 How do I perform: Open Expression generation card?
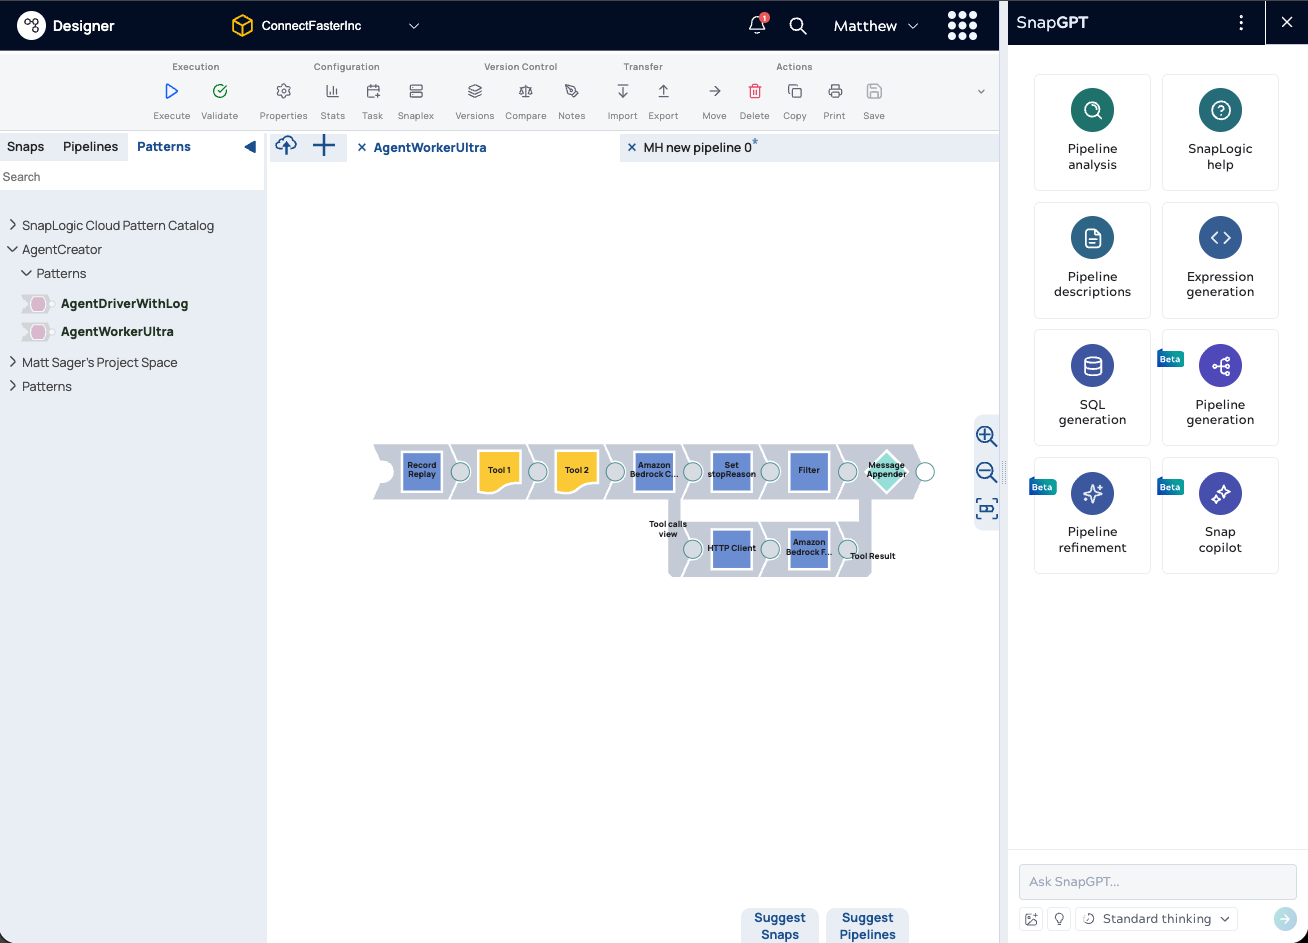[1220, 260]
